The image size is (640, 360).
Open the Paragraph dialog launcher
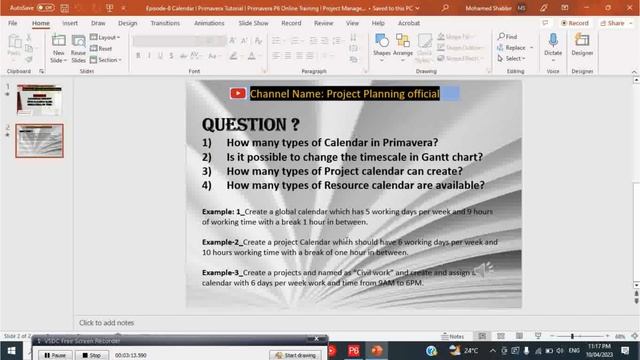365,71
